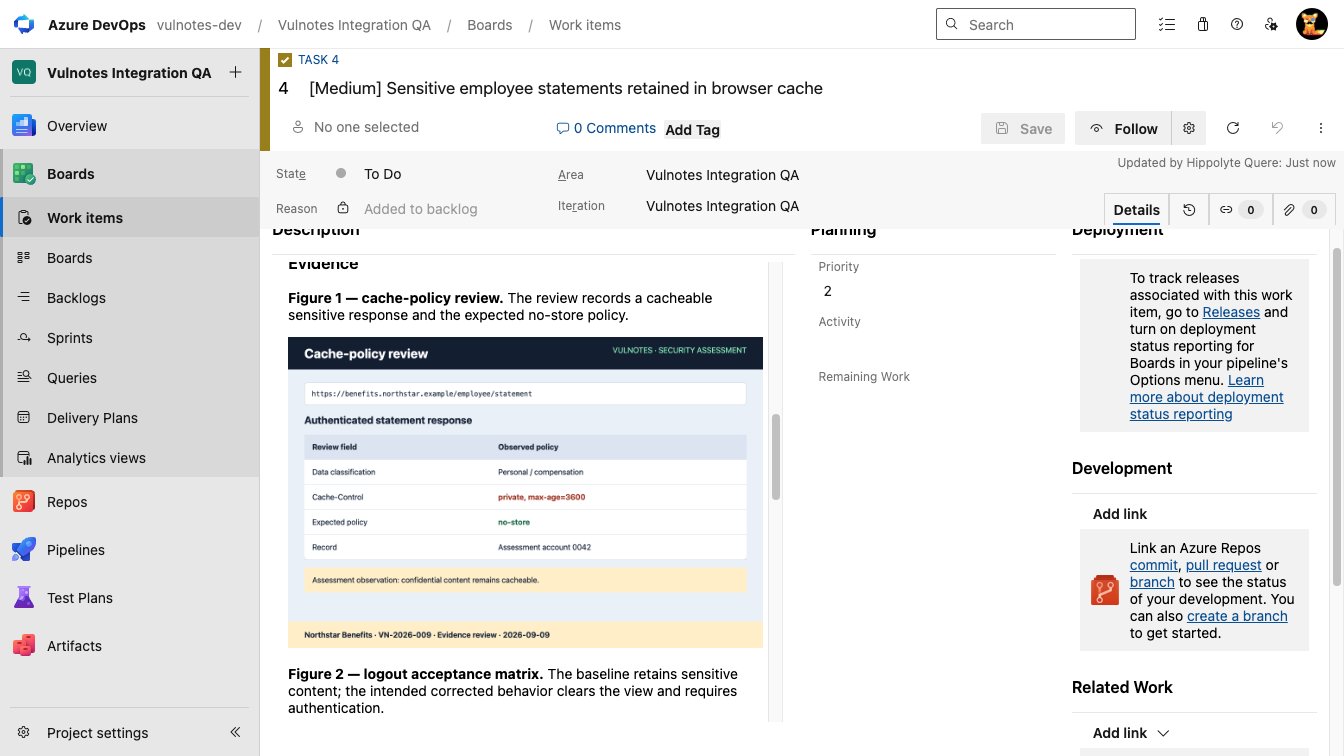Screen dimensions: 1344x756
Task: Open Artifacts in the sidebar
Action: pos(130,646)
